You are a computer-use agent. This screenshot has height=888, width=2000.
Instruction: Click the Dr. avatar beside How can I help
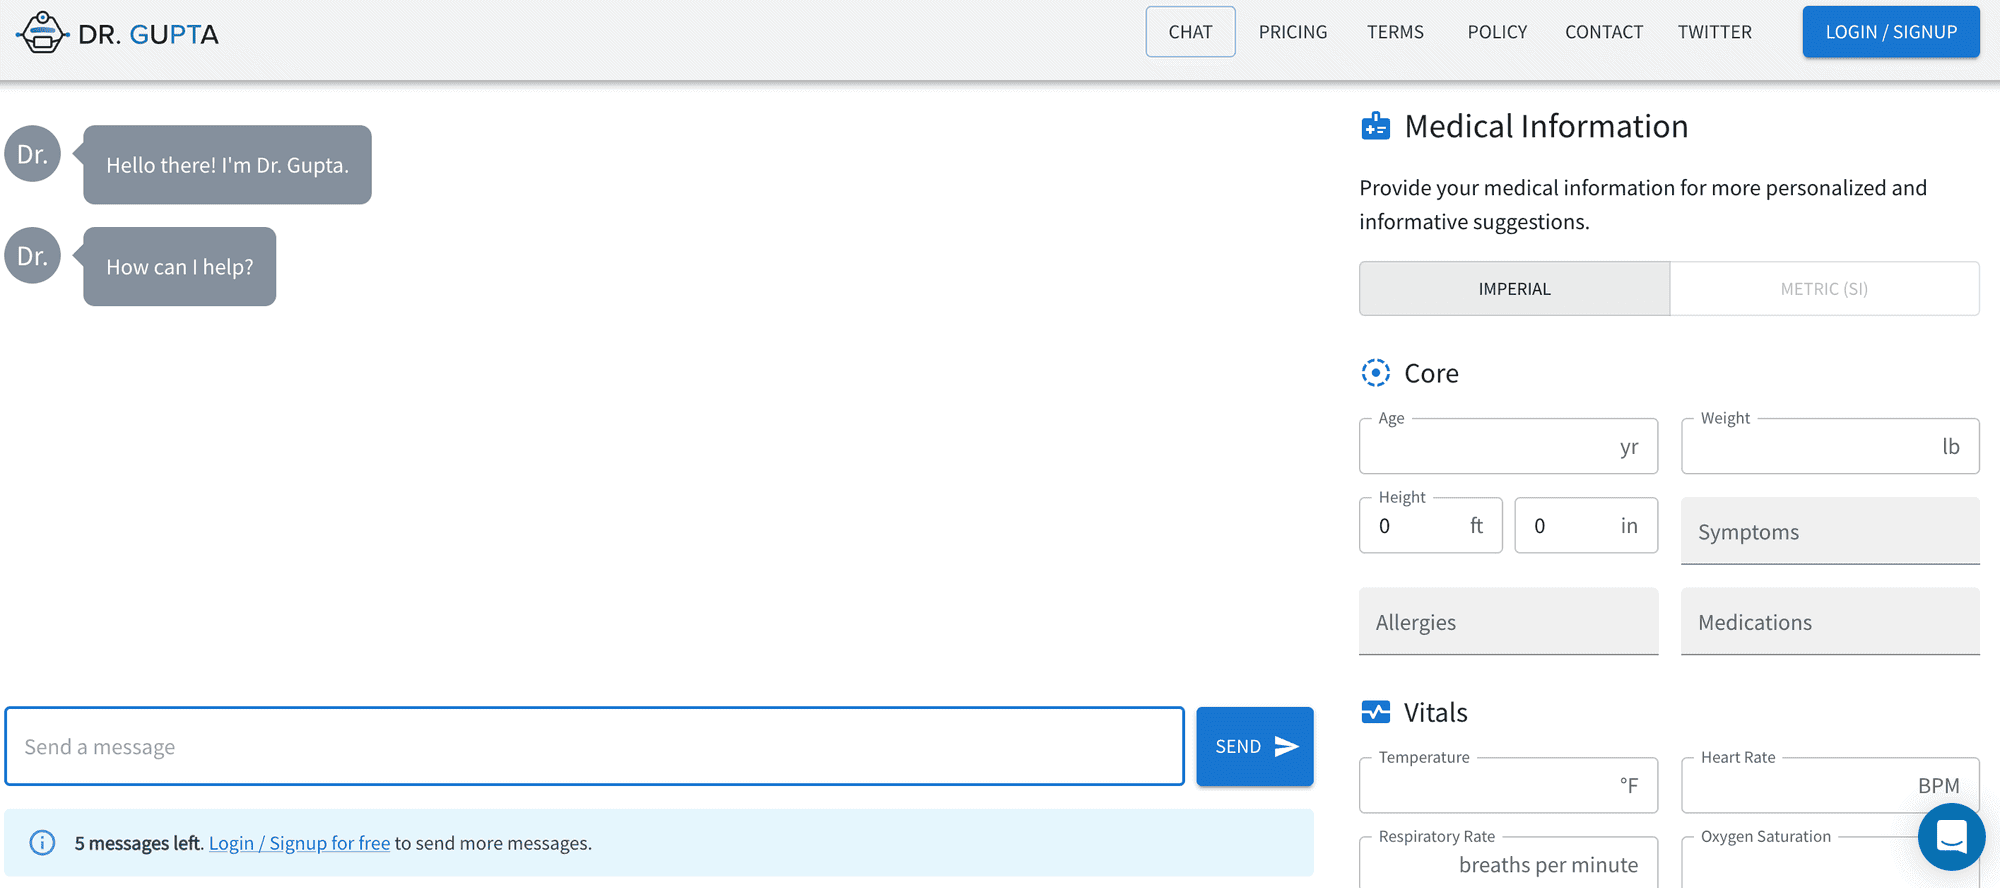pos(33,256)
